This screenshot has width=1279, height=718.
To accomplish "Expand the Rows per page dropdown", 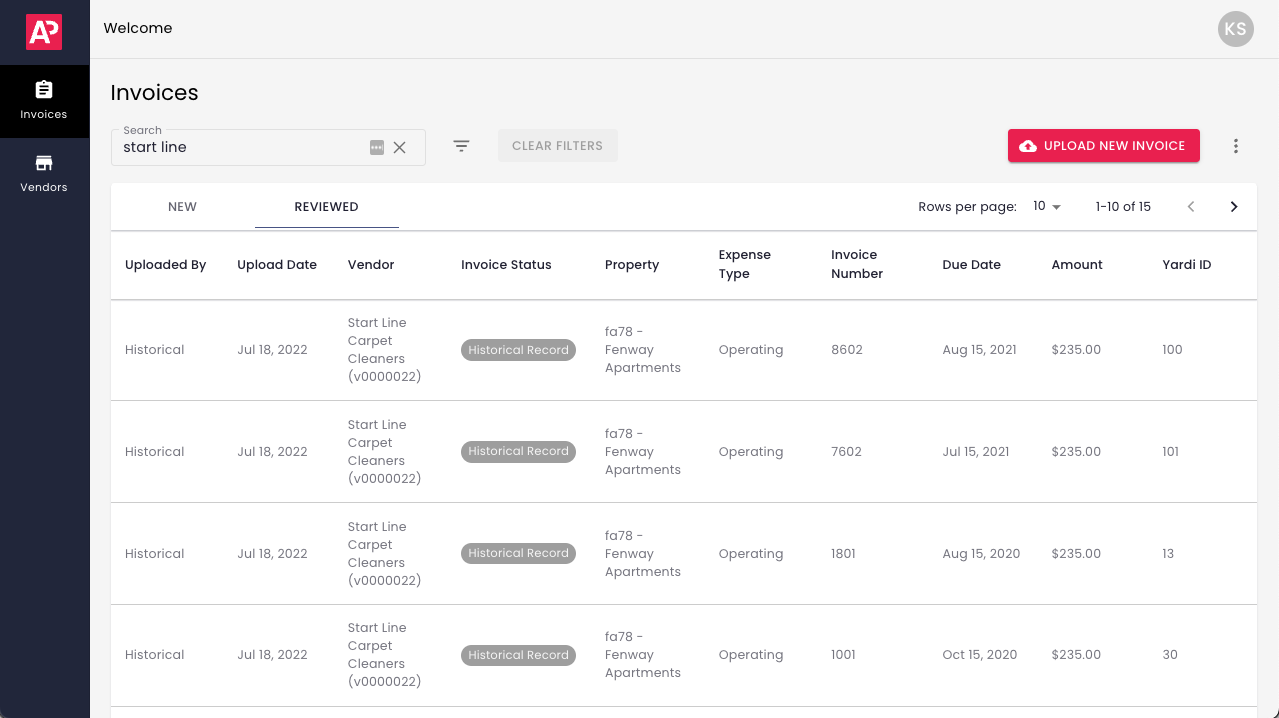I will coord(1047,207).
